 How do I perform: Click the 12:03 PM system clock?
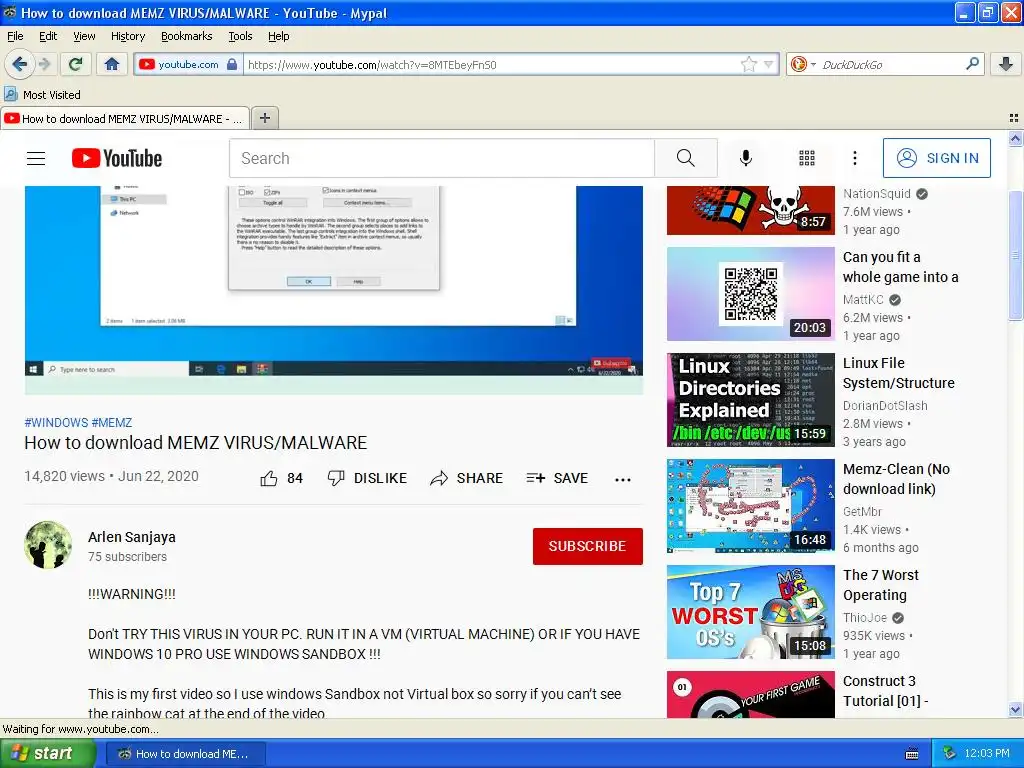(987, 753)
